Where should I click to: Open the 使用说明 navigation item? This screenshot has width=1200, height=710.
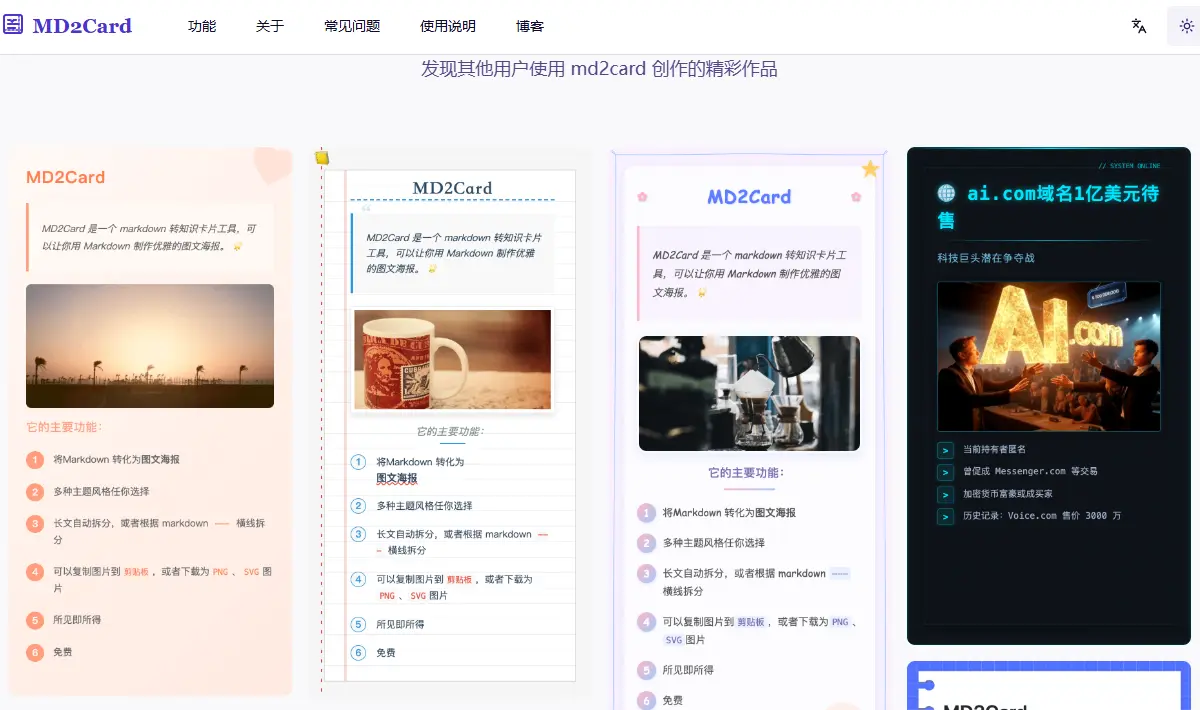(448, 26)
